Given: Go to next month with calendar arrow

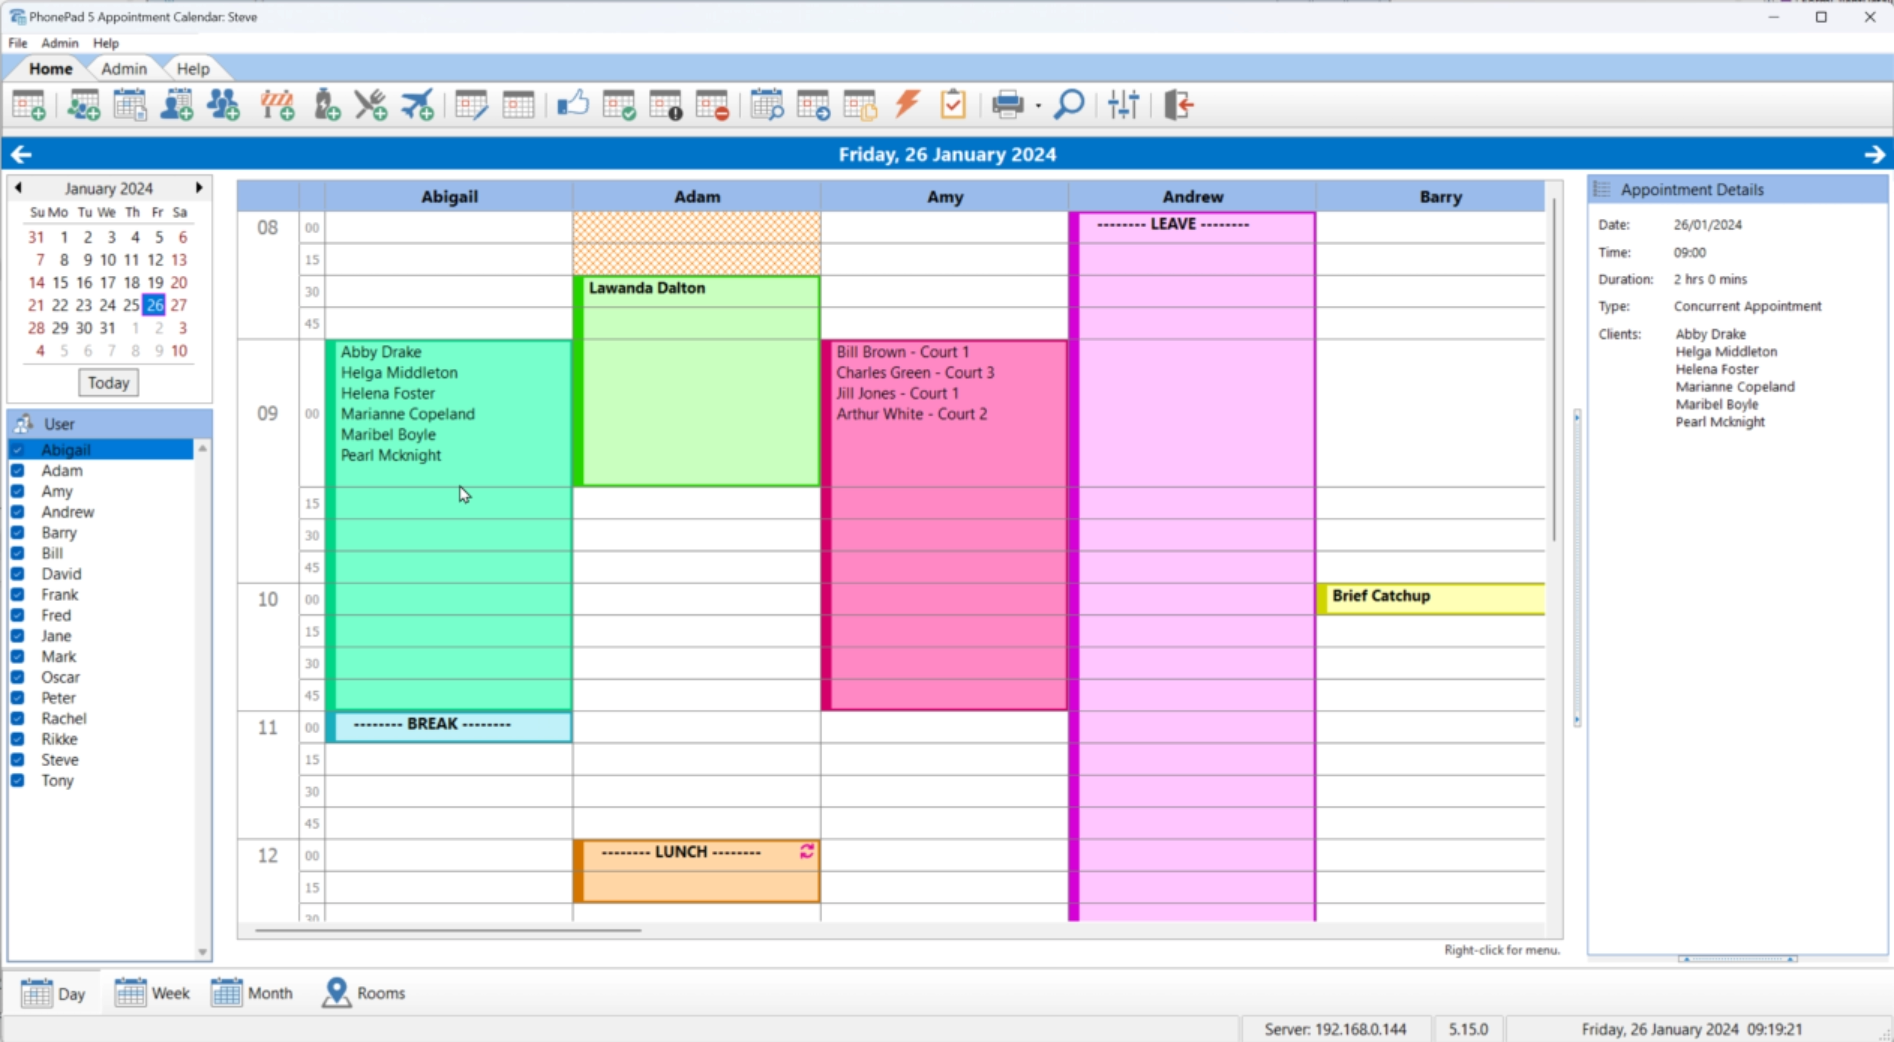Looking at the screenshot, I should pyautogui.click(x=199, y=188).
